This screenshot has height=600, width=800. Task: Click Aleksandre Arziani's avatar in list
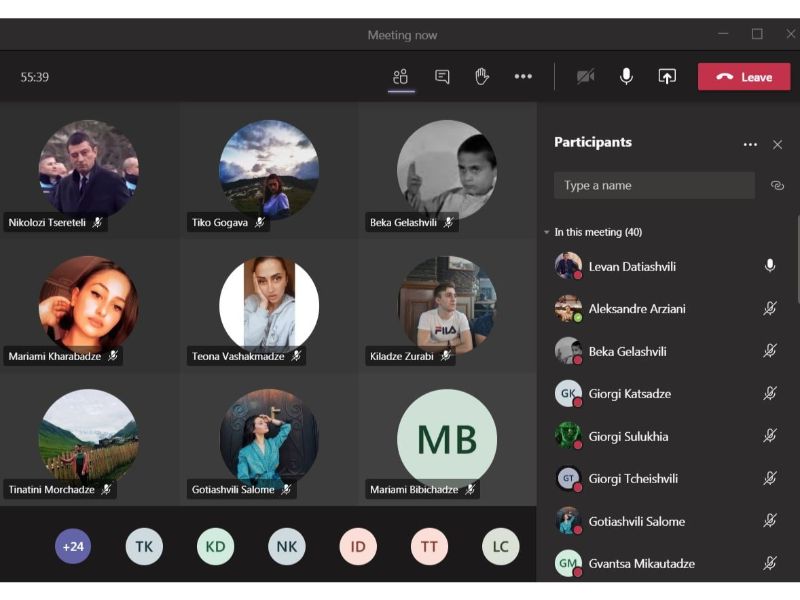(568, 308)
